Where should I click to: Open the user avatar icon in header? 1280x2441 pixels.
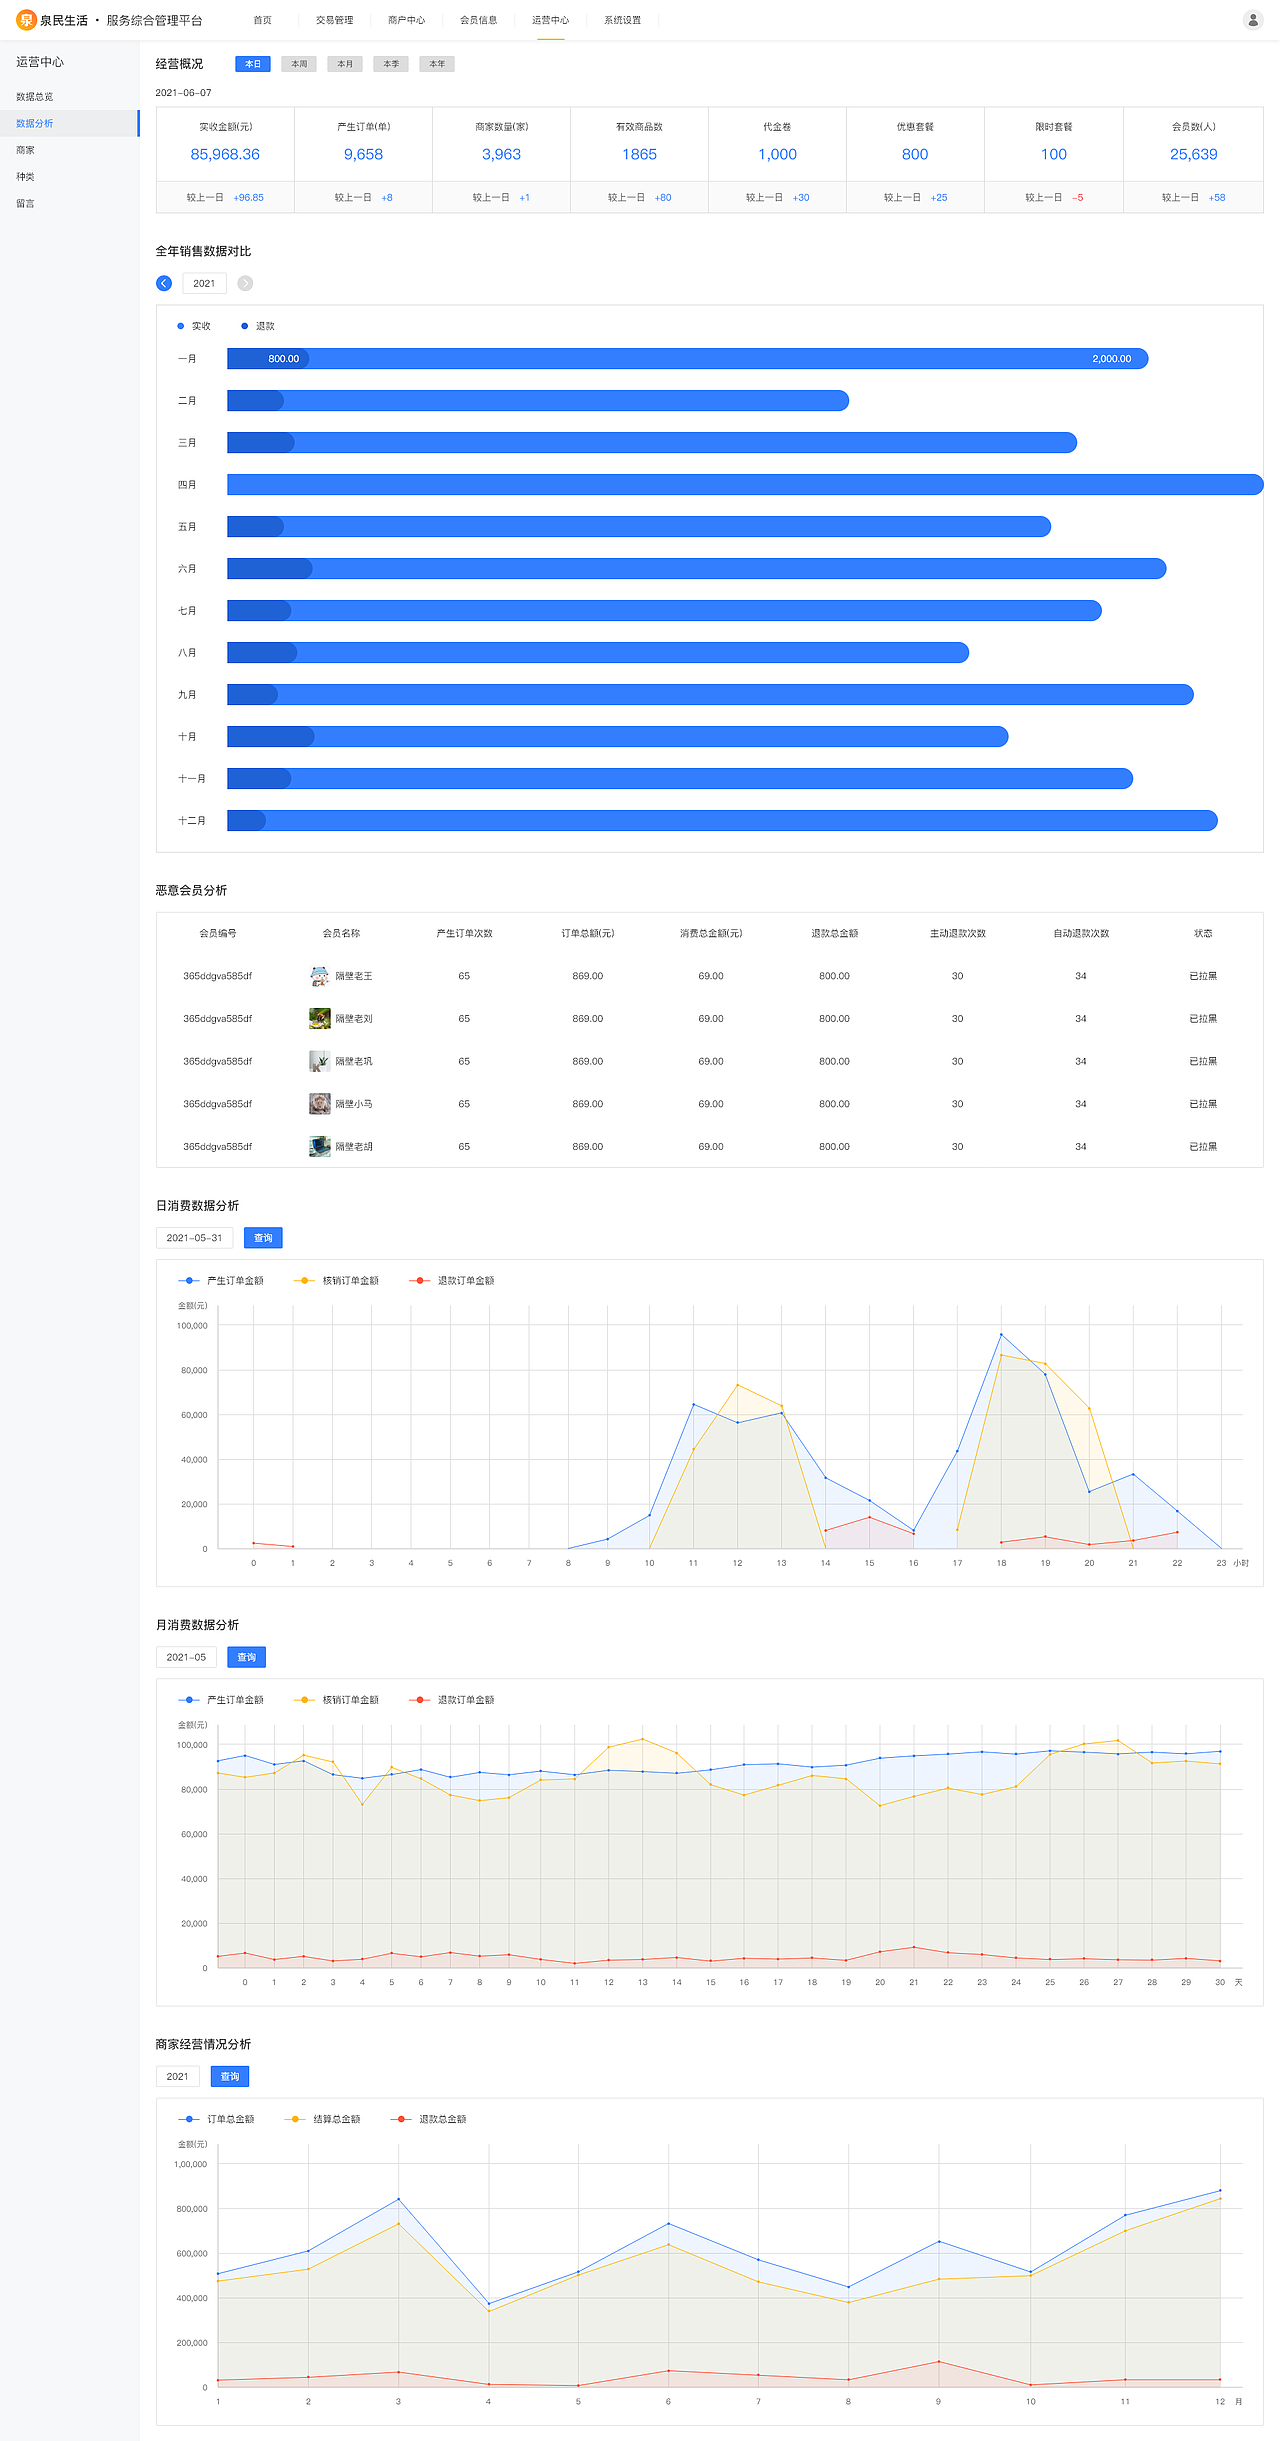[1252, 20]
